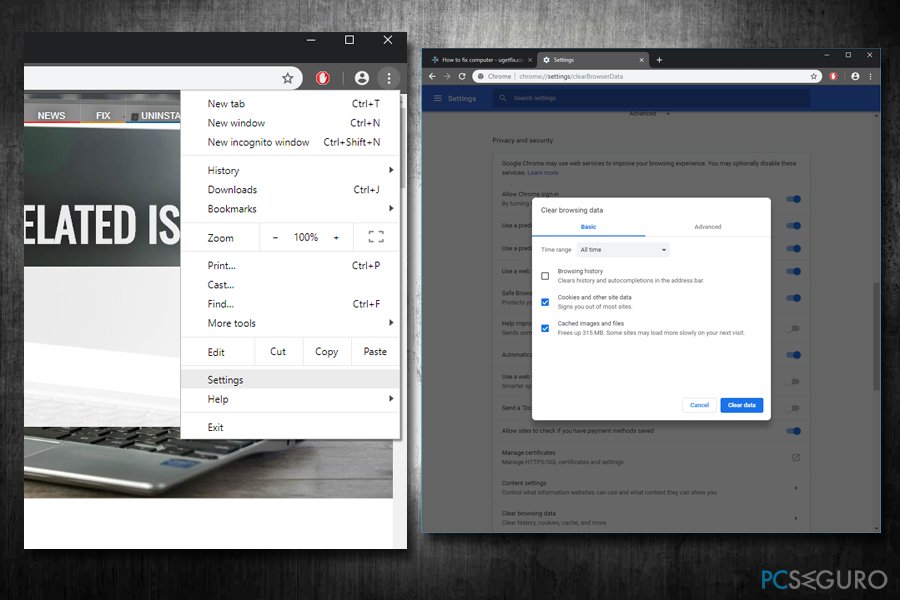
Task: Select New tab from the Chrome menu
Action: (290, 104)
